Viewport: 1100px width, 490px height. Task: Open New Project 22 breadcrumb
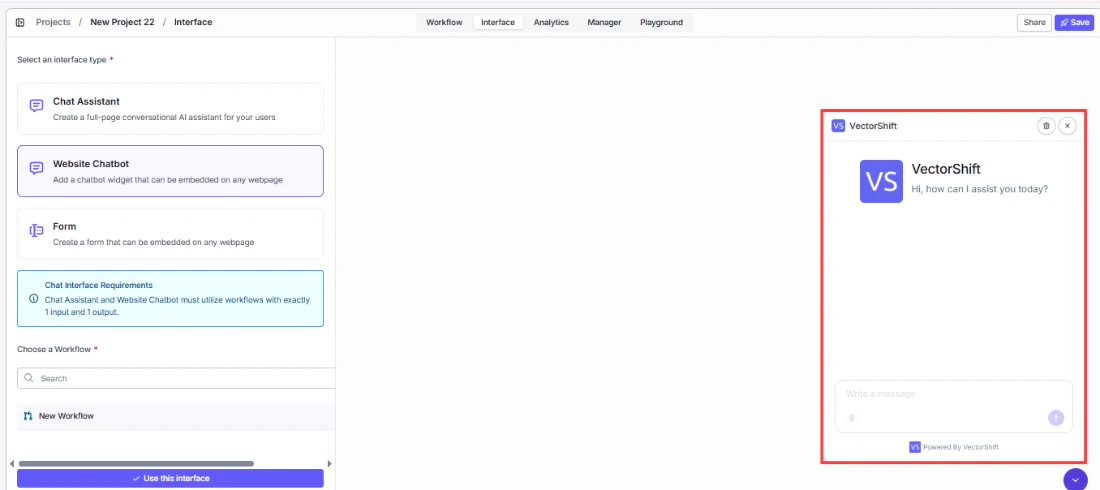click(121, 22)
